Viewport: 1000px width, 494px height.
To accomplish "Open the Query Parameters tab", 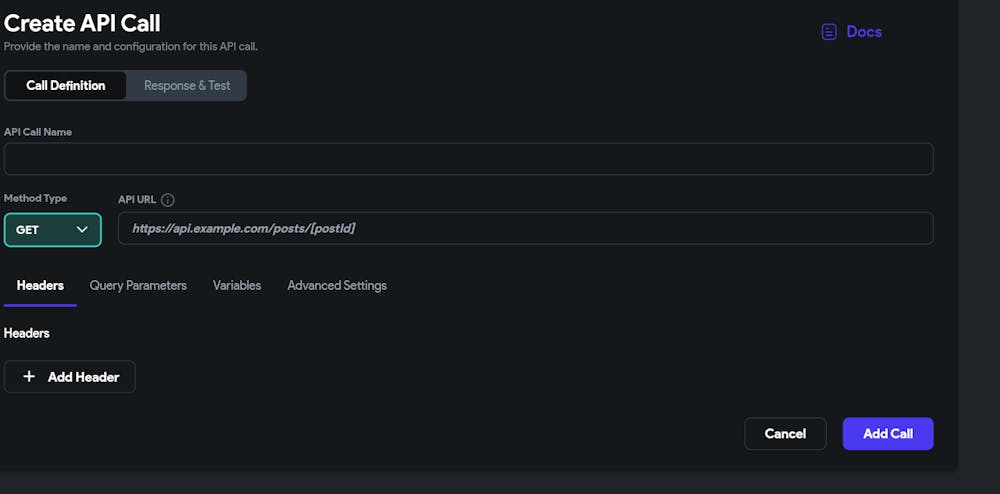I will click(x=138, y=286).
